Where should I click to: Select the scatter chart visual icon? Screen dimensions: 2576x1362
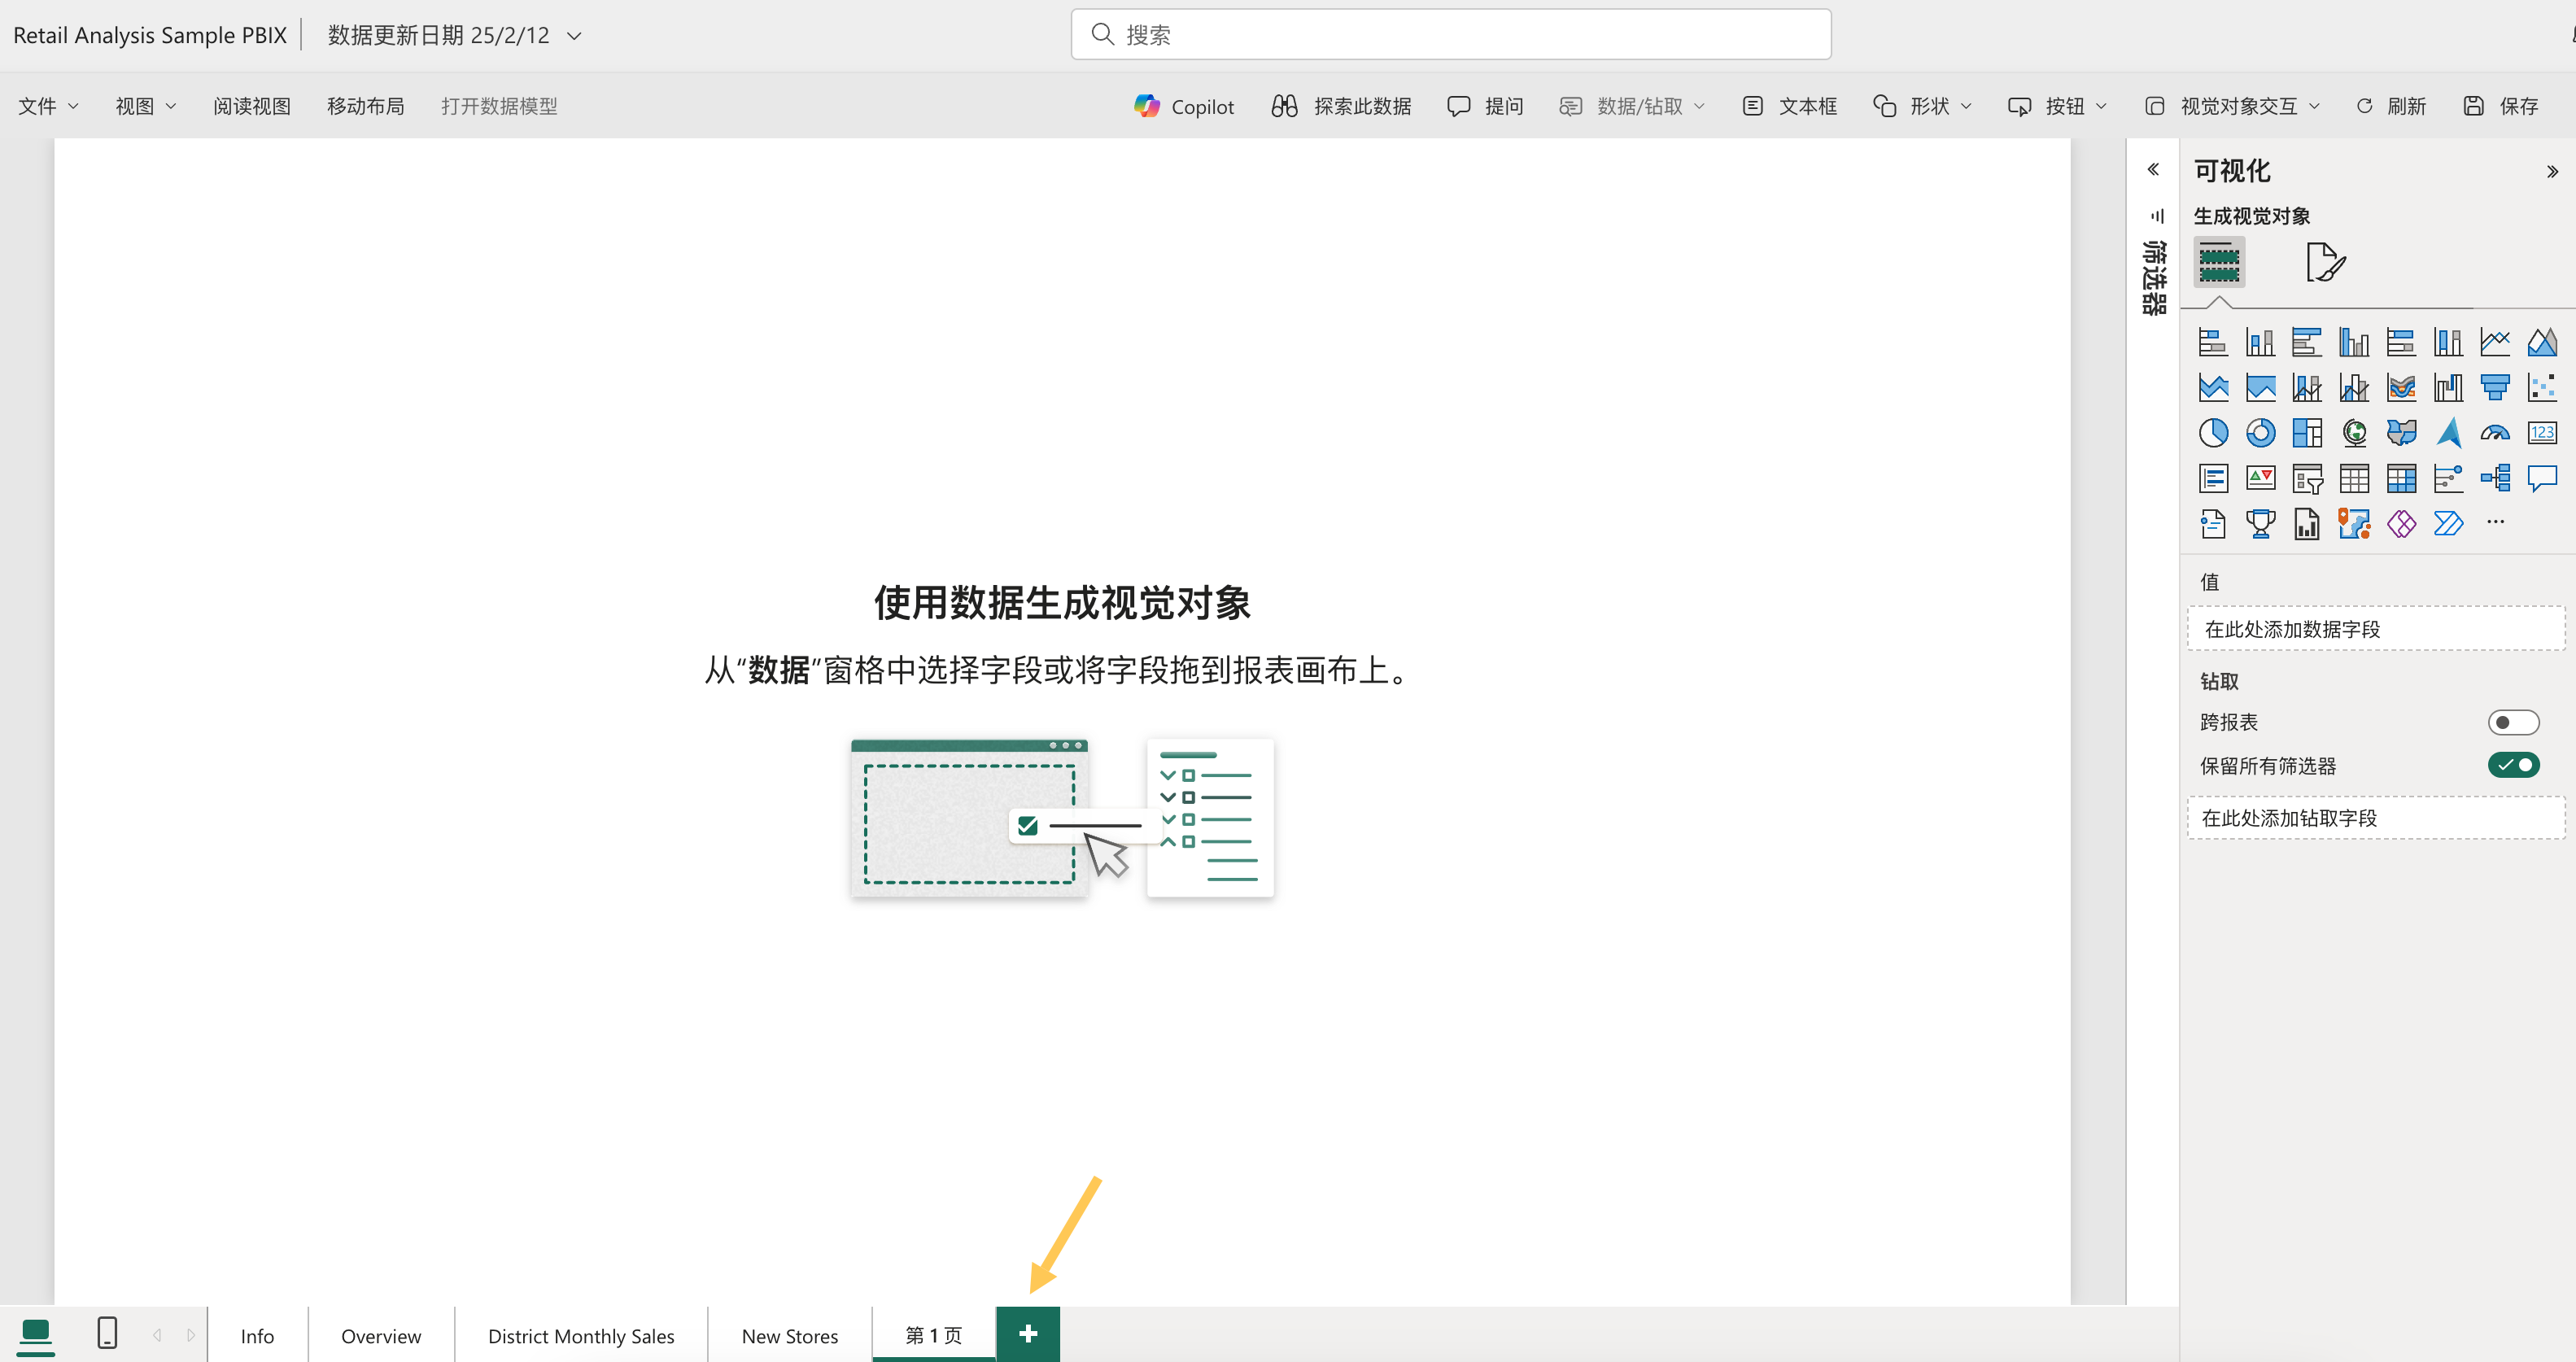(x=2543, y=388)
